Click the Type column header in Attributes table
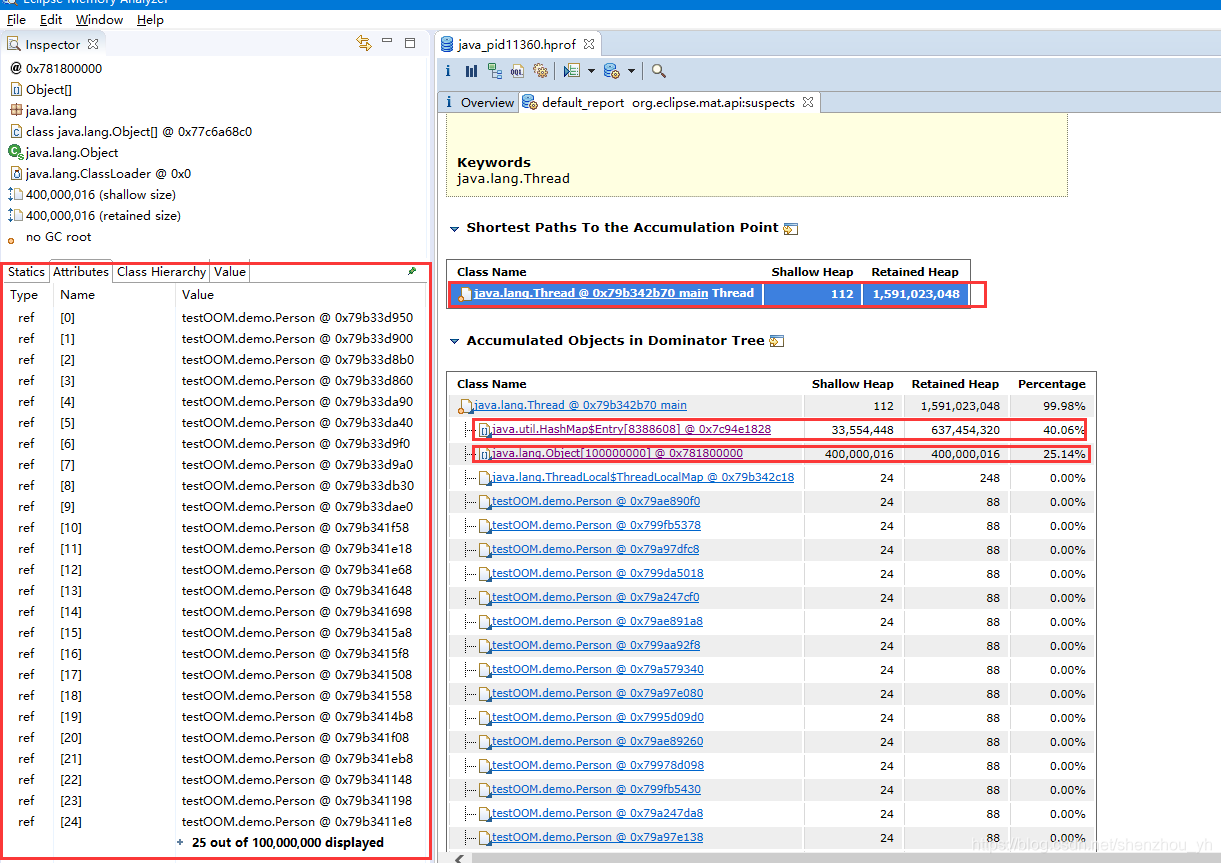The height and width of the screenshot is (863, 1221). tap(24, 295)
